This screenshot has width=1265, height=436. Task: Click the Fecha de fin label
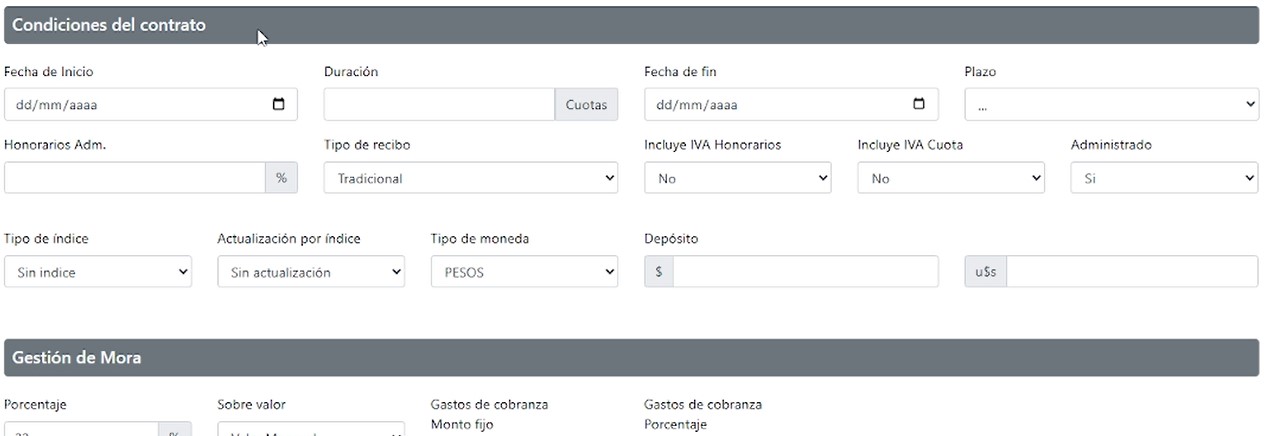680,72
